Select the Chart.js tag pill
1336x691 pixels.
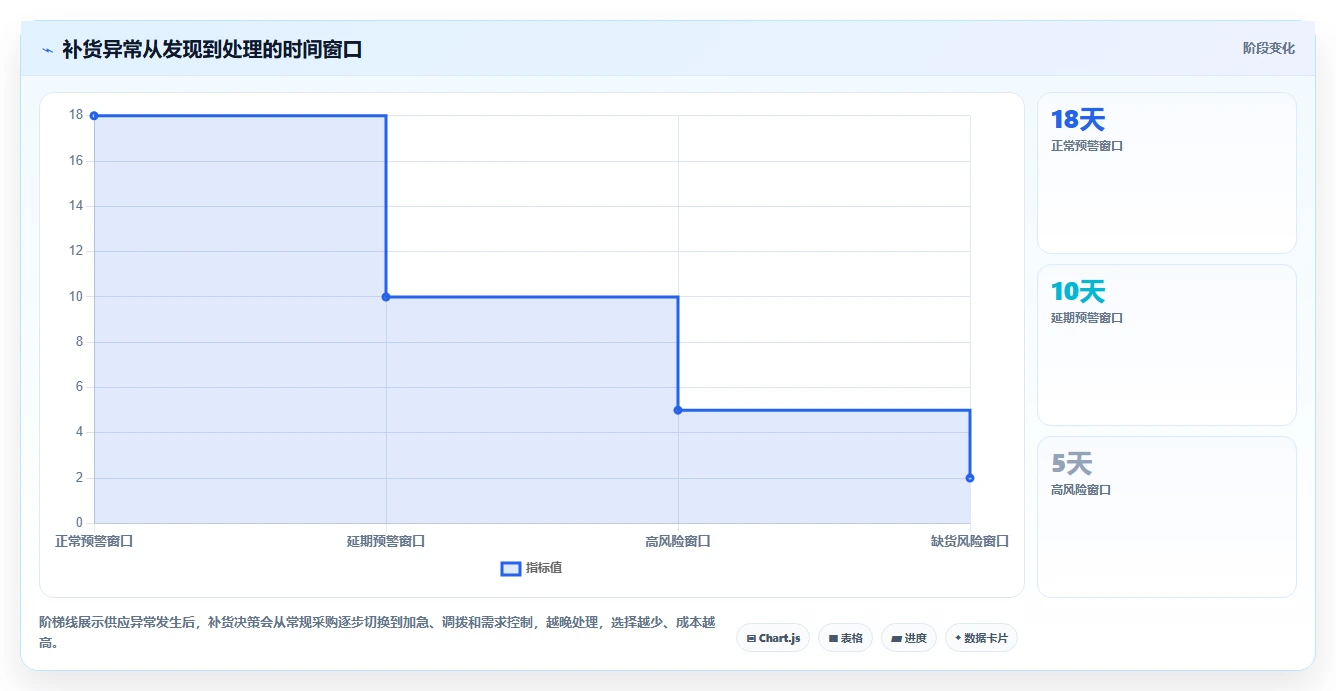tap(773, 638)
